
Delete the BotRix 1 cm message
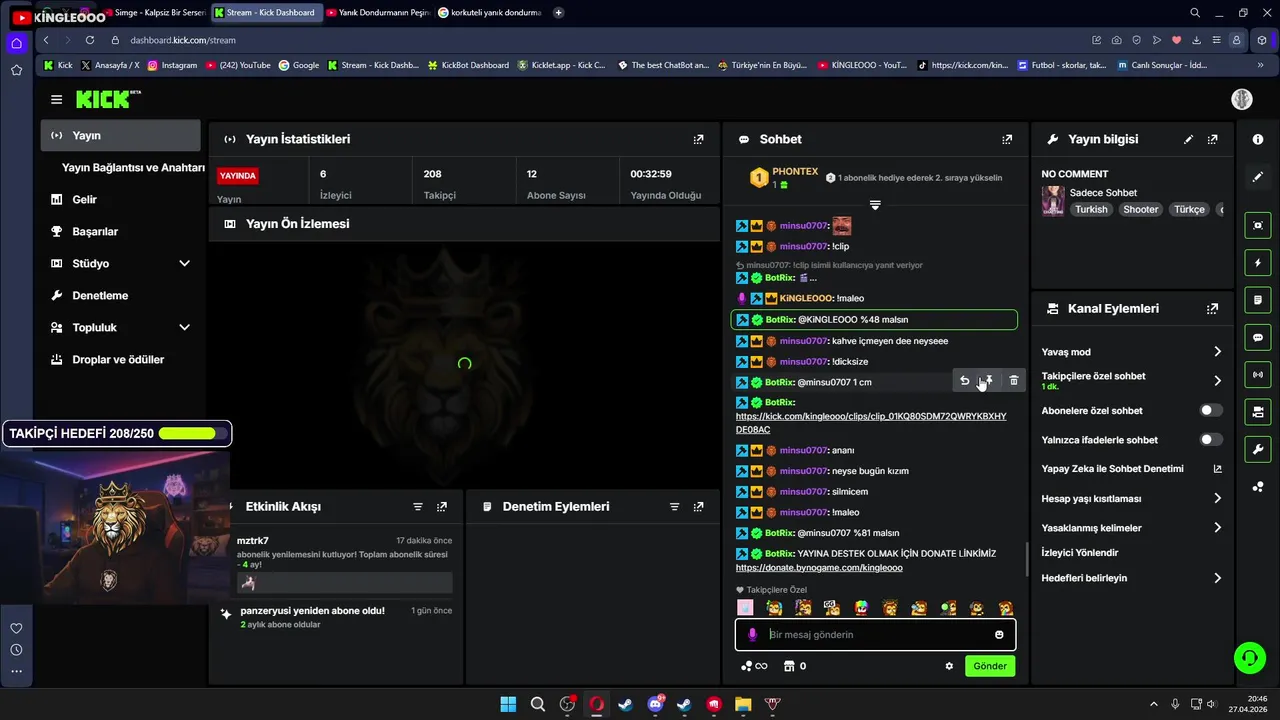tap(1013, 380)
